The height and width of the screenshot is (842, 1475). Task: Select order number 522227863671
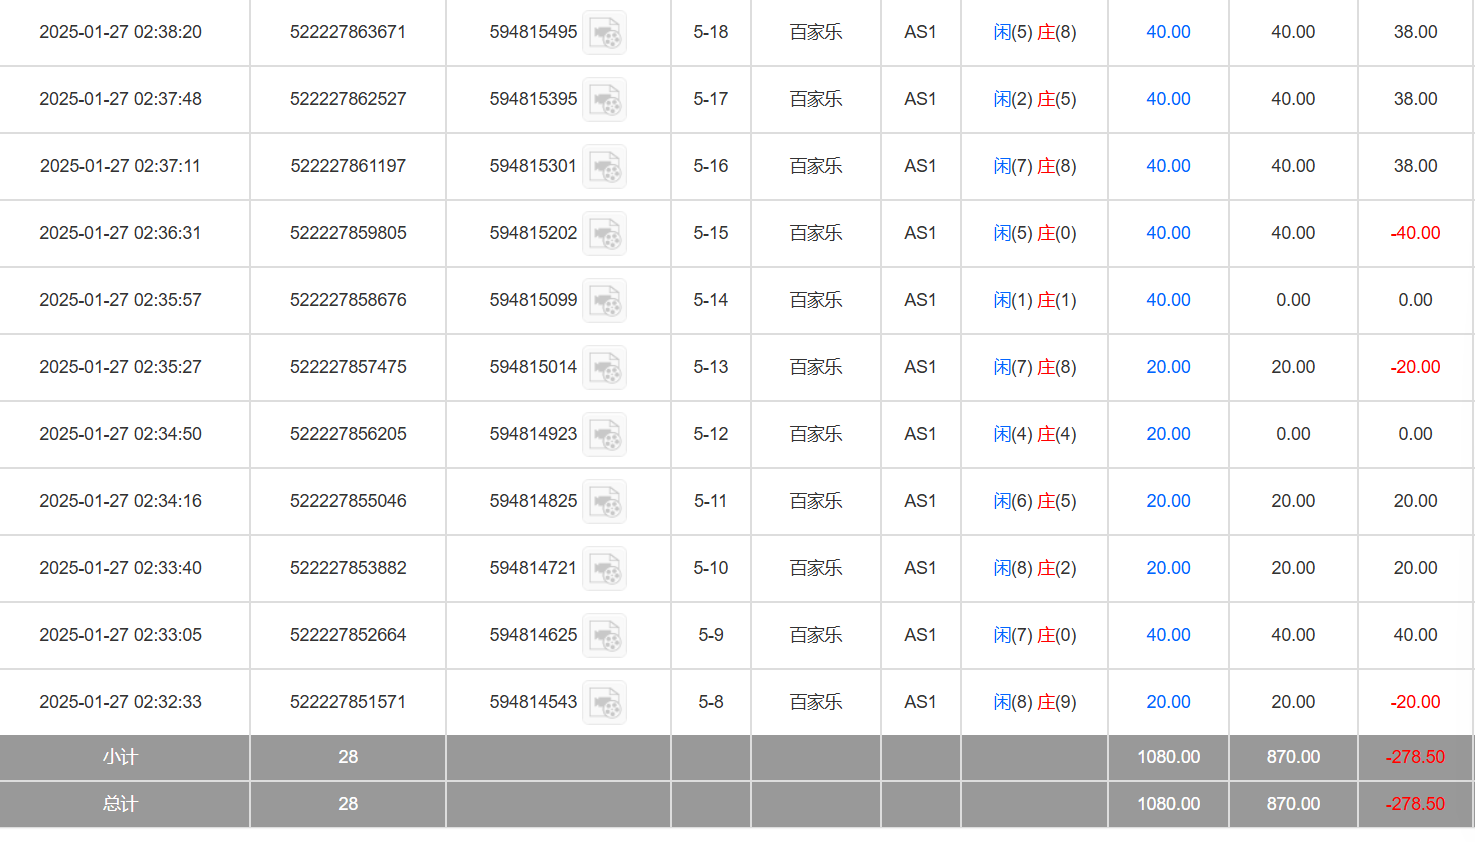348,32
